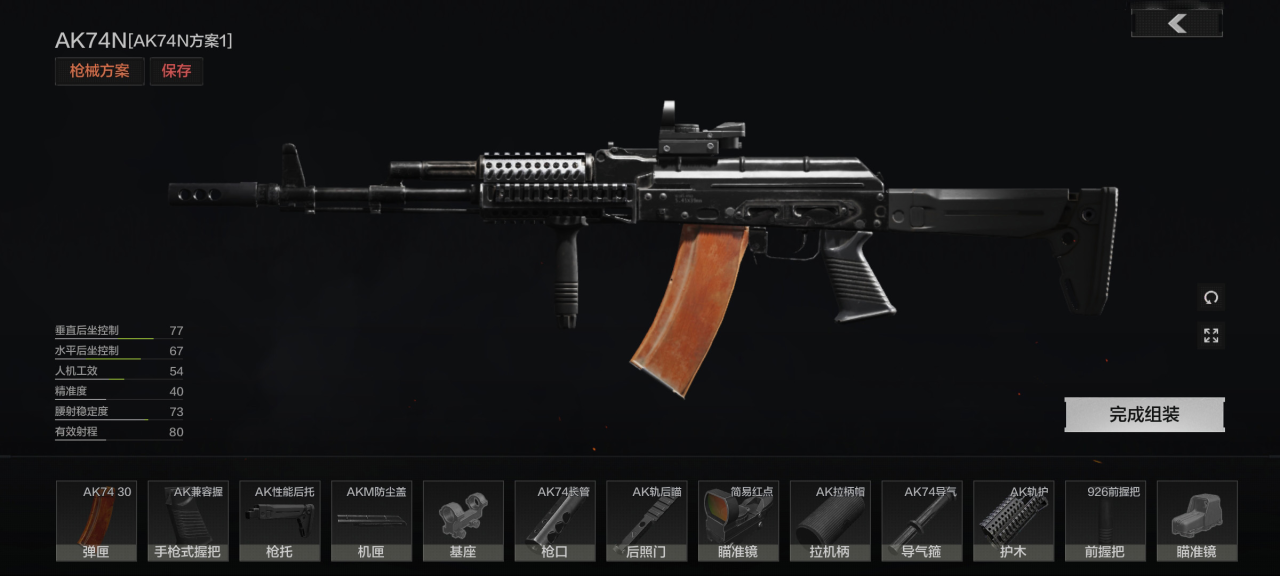Open the last sight slot with holographic icon
Image resolution: width=1280 pixels, height=576 pixels.
pos(1197,521)
